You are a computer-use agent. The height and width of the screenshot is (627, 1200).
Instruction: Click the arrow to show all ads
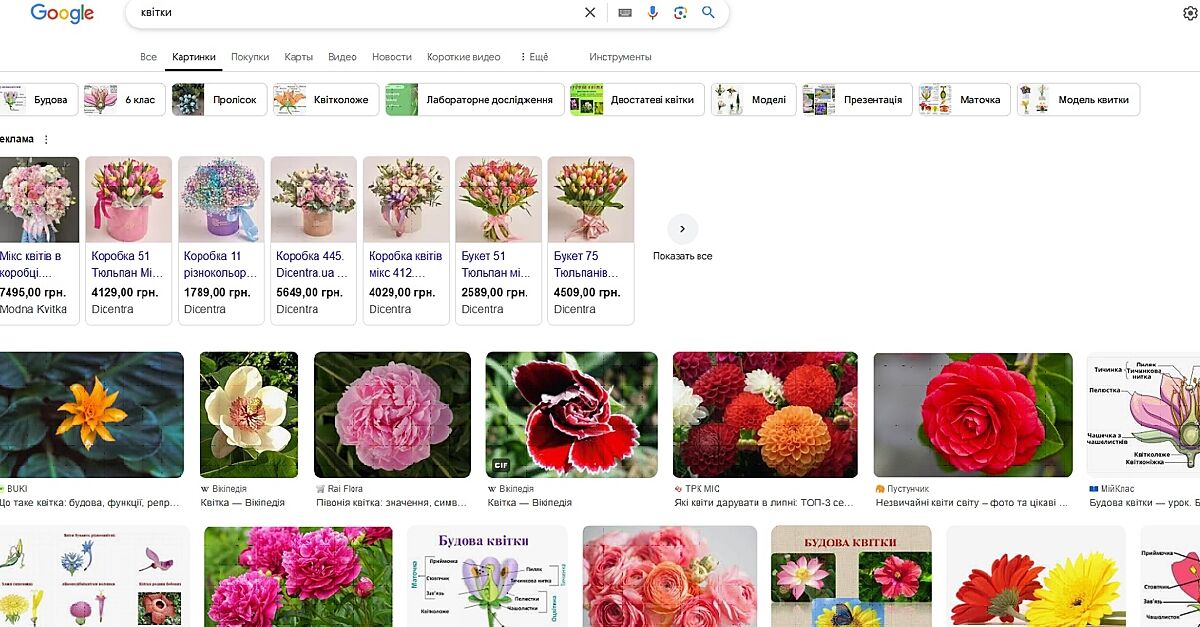point(682,229)
